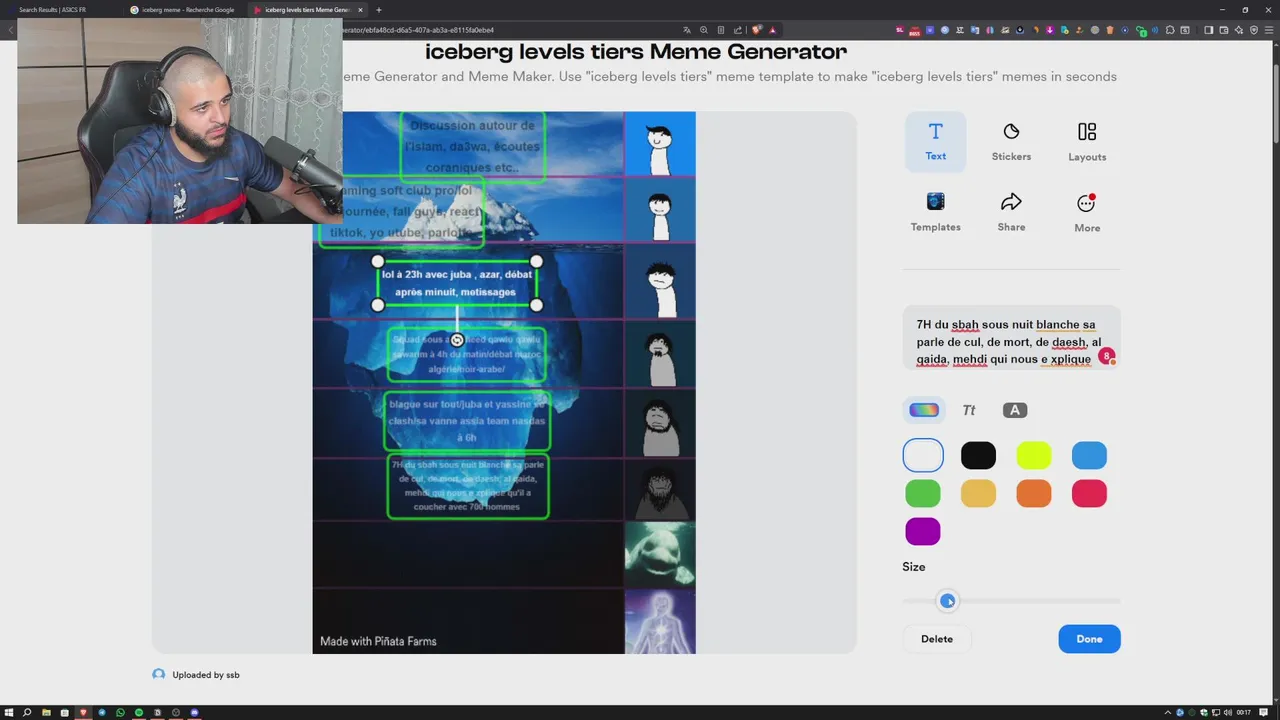This screenshot has width=1280, height=720.
Task: Choose the black color swatch
Action: 978,455
